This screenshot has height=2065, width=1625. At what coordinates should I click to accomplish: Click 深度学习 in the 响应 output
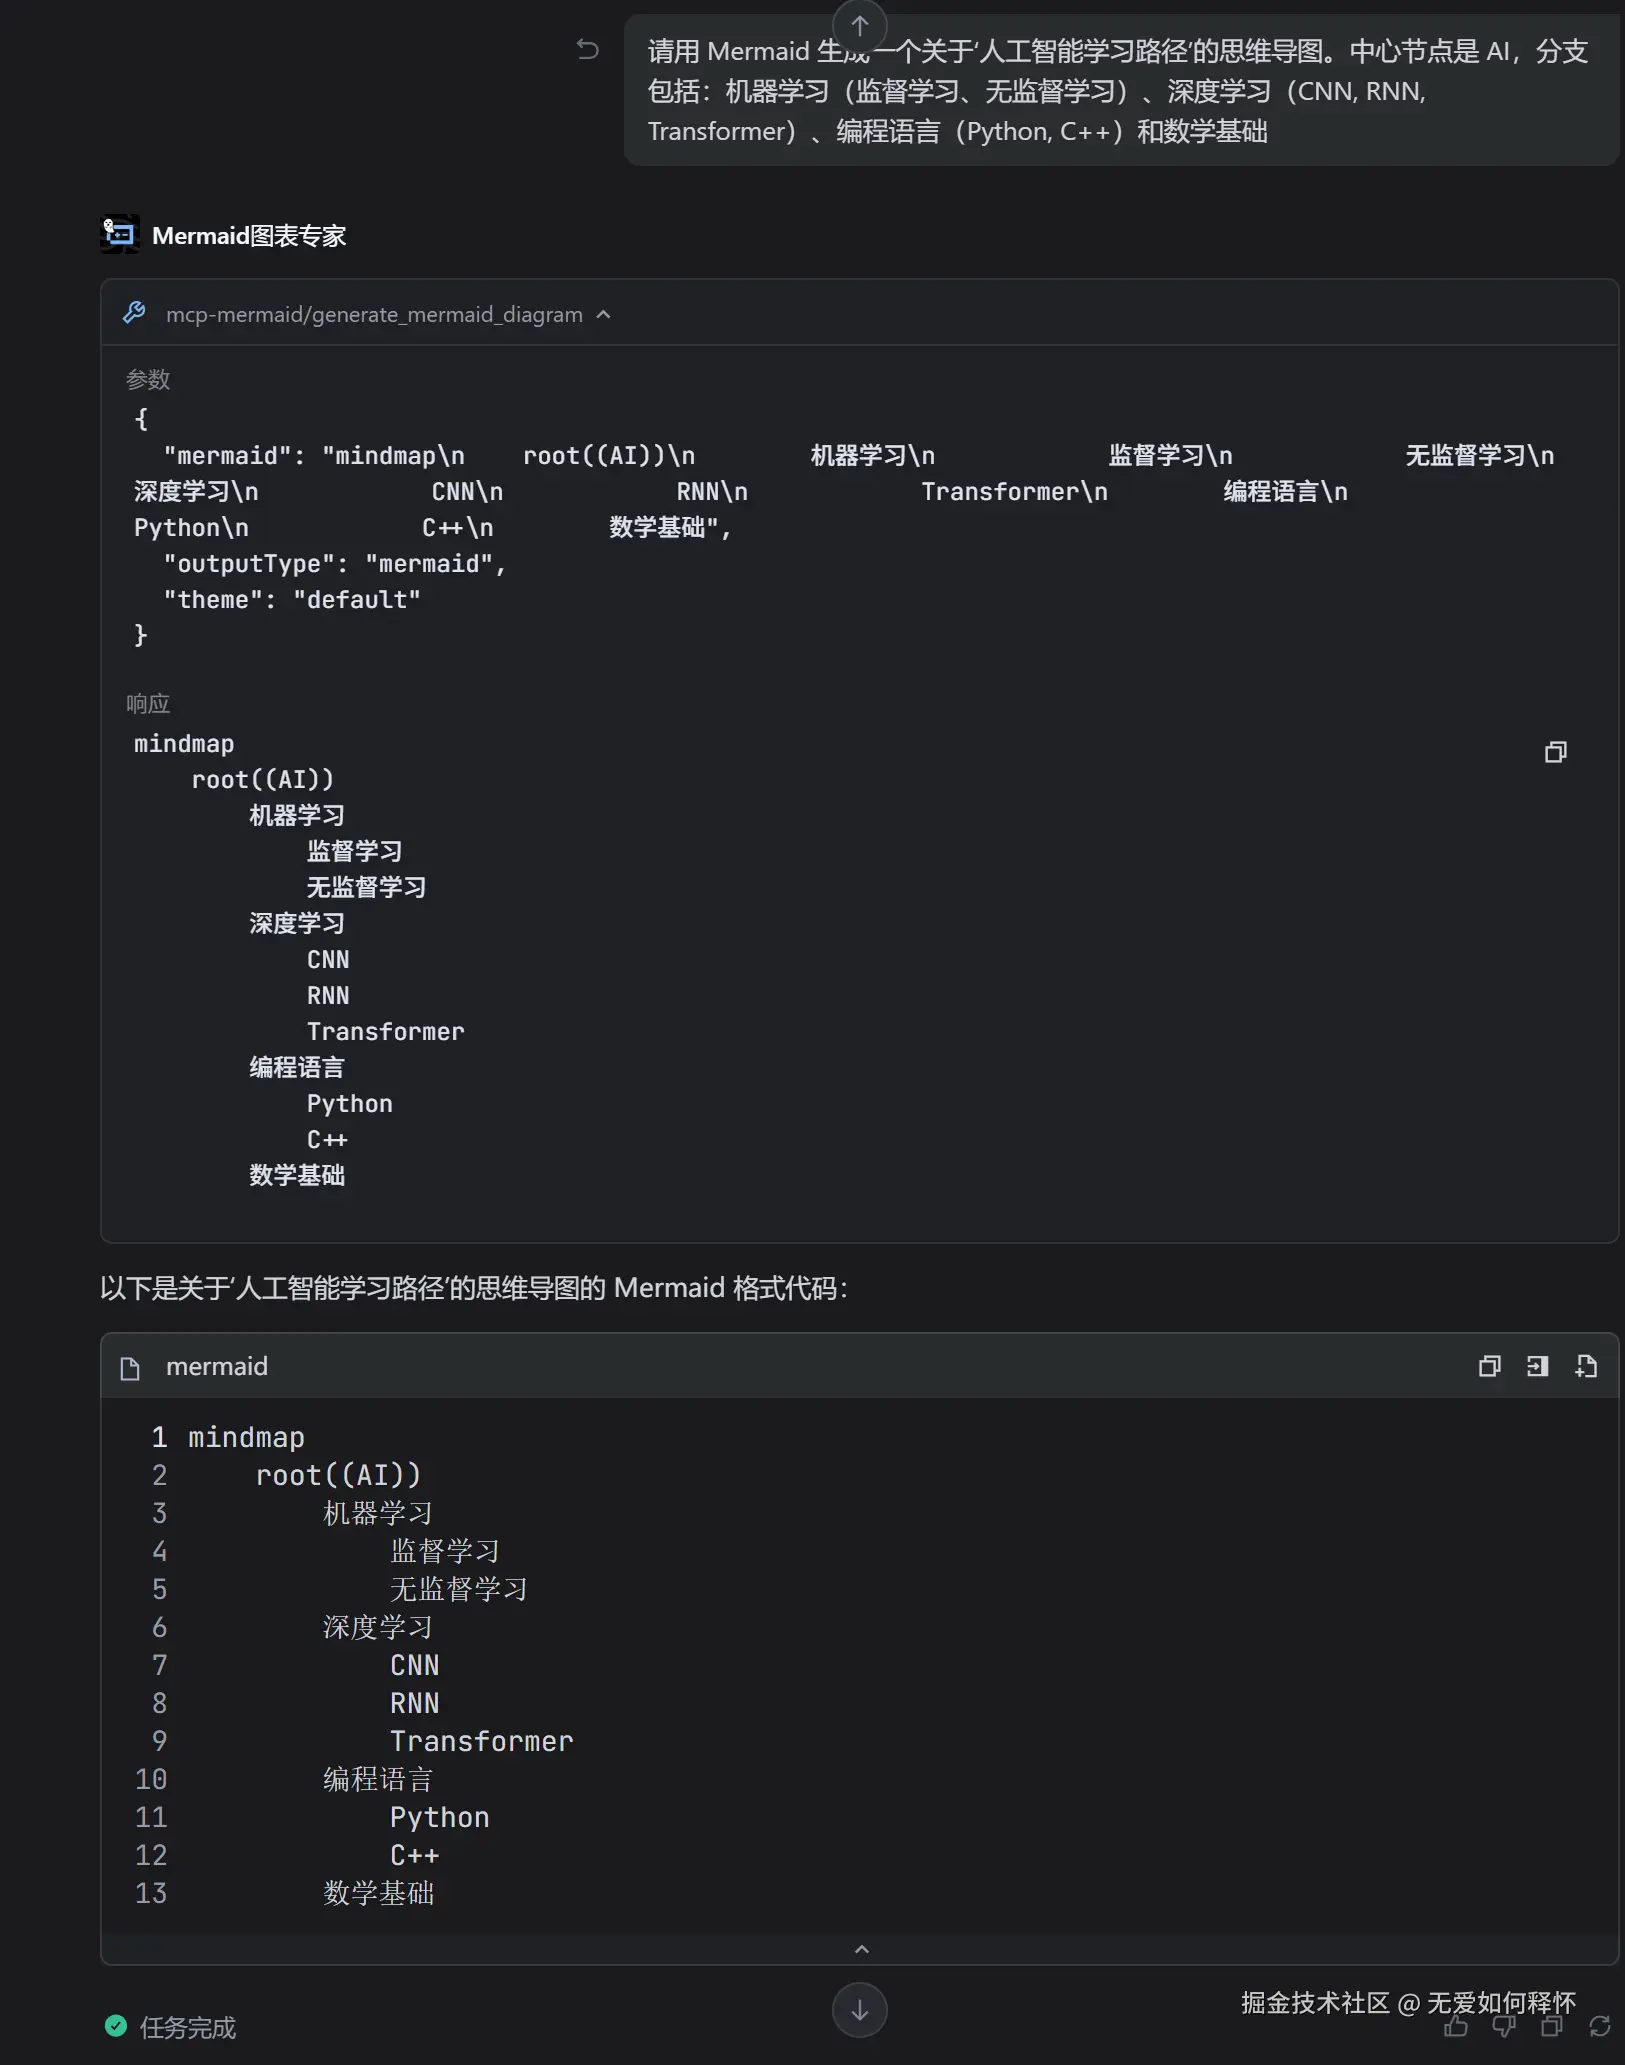coord(297,924)
